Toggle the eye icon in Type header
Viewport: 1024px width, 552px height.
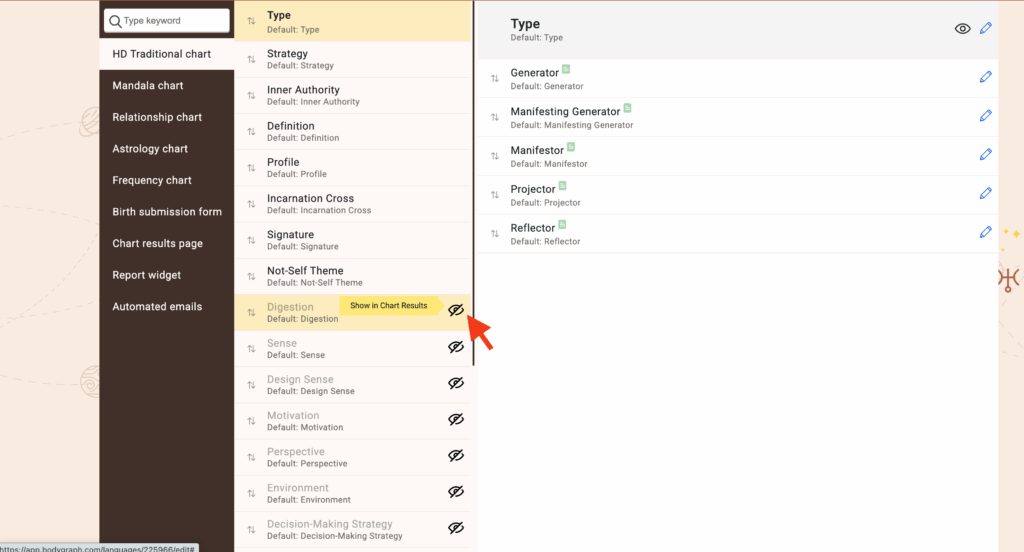[x=962, y=29]
